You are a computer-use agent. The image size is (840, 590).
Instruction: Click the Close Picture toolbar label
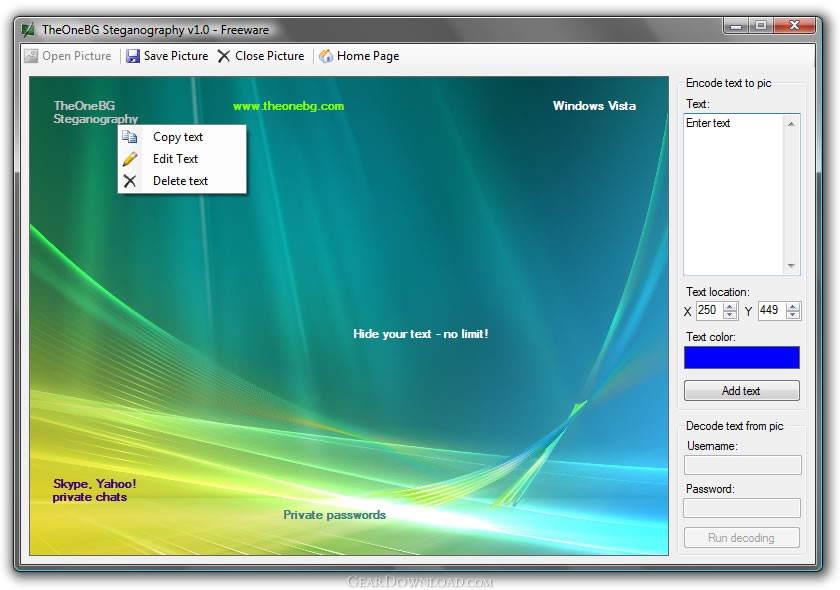269,56
